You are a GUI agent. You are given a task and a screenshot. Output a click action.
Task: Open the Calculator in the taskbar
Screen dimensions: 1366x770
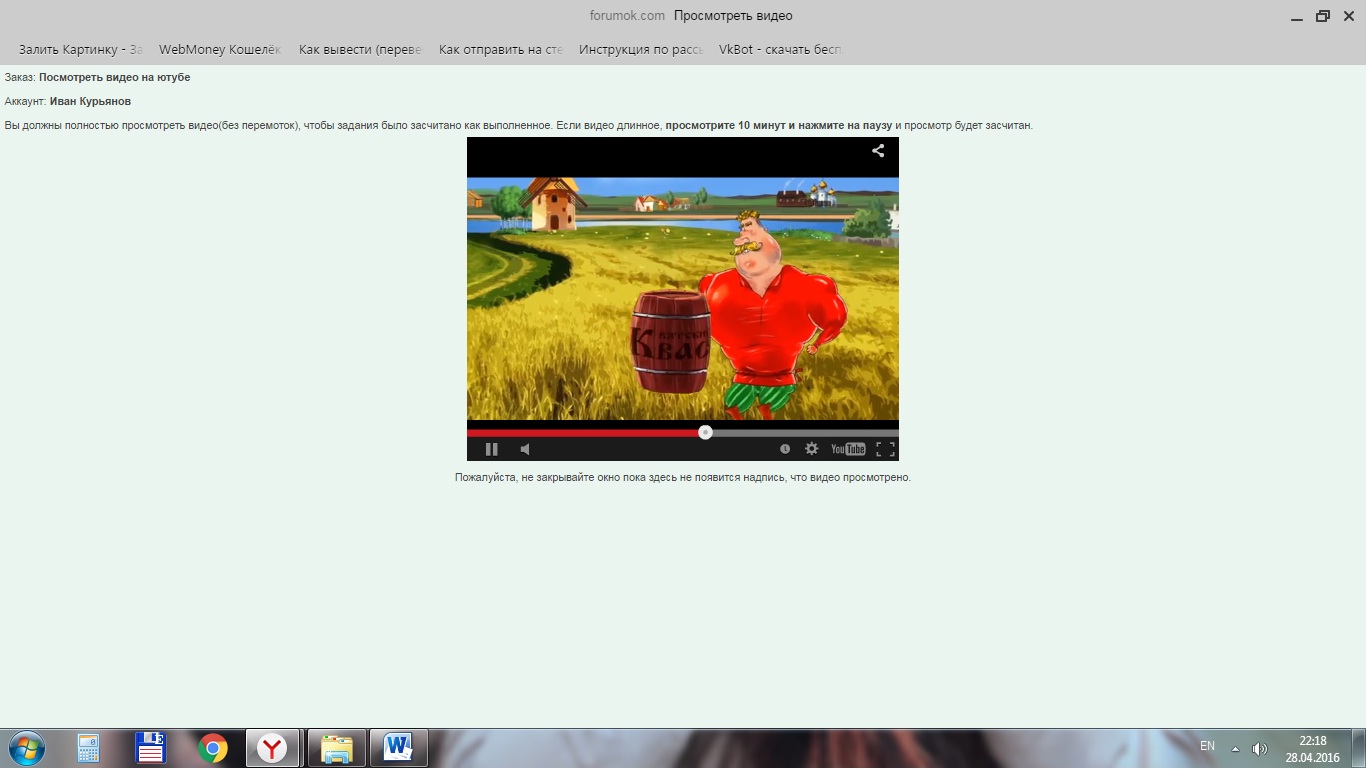coord(89,748)
